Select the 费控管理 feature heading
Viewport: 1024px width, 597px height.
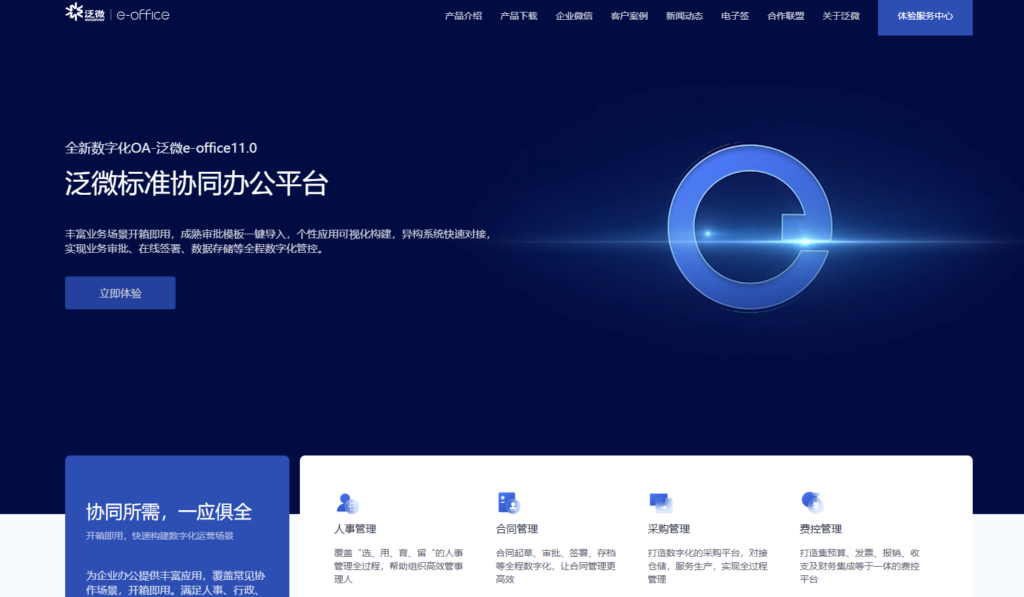[820, 529]
